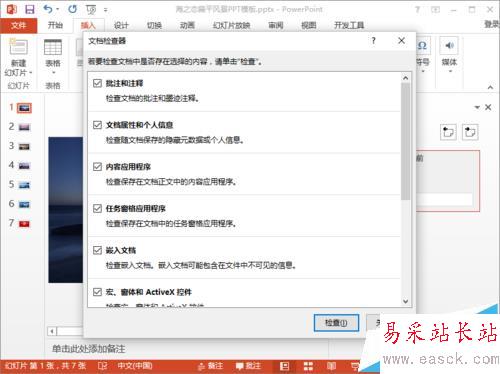Toggle the 批注和注释 checkbox
This screenshot has width=500, height=374.
[97, 83]
